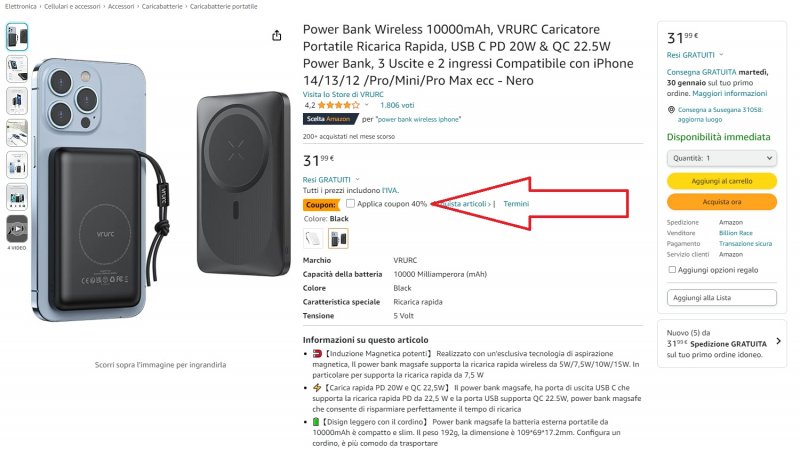
Task: Select the first product image thumbnail
Action: pyautogui.click(x=17, y=38)
